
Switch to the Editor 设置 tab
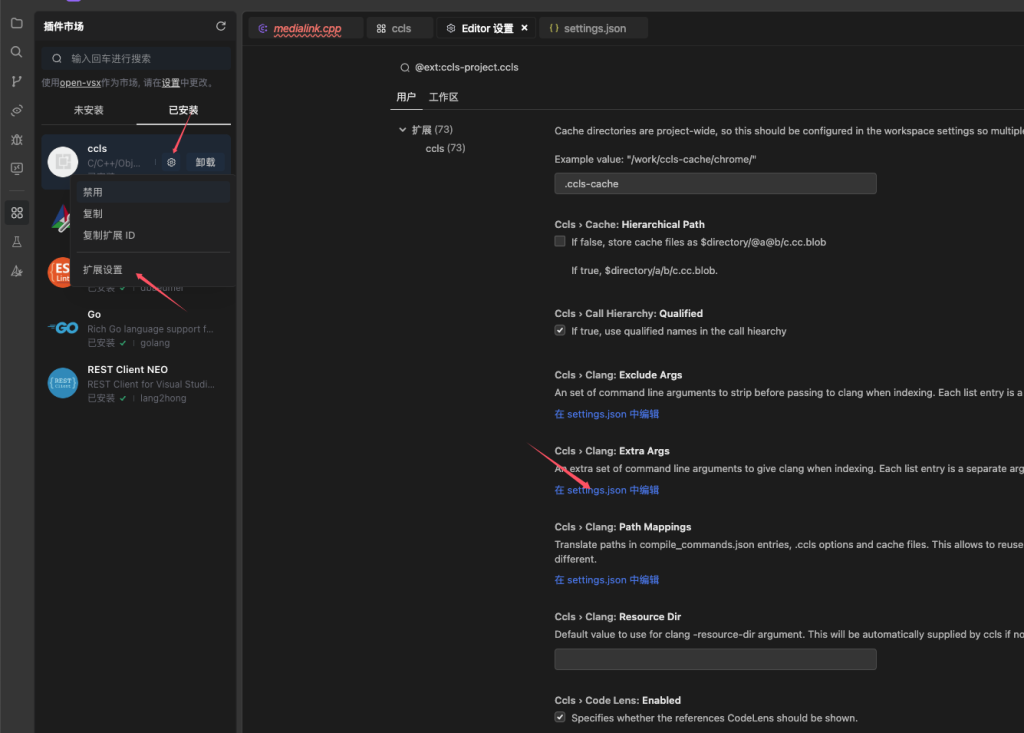pos(486,28)
